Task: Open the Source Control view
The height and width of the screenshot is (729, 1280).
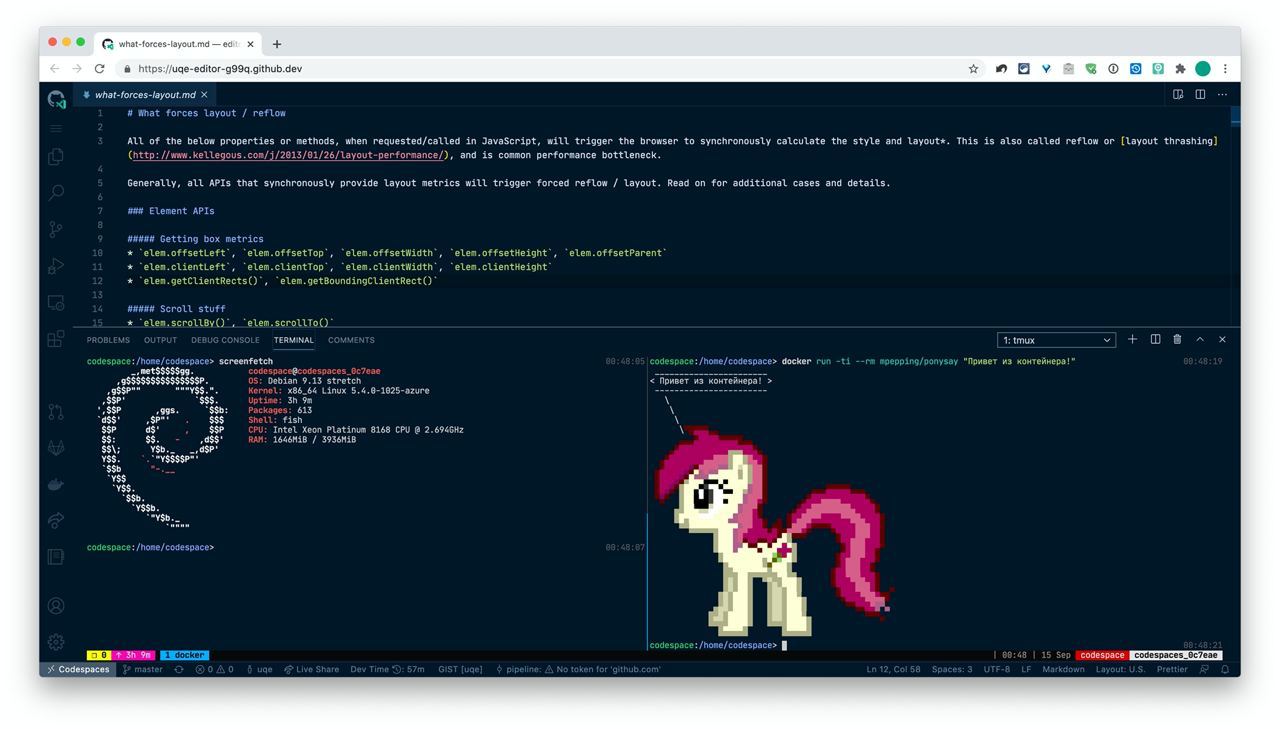Action: click(x=56, y=229)
